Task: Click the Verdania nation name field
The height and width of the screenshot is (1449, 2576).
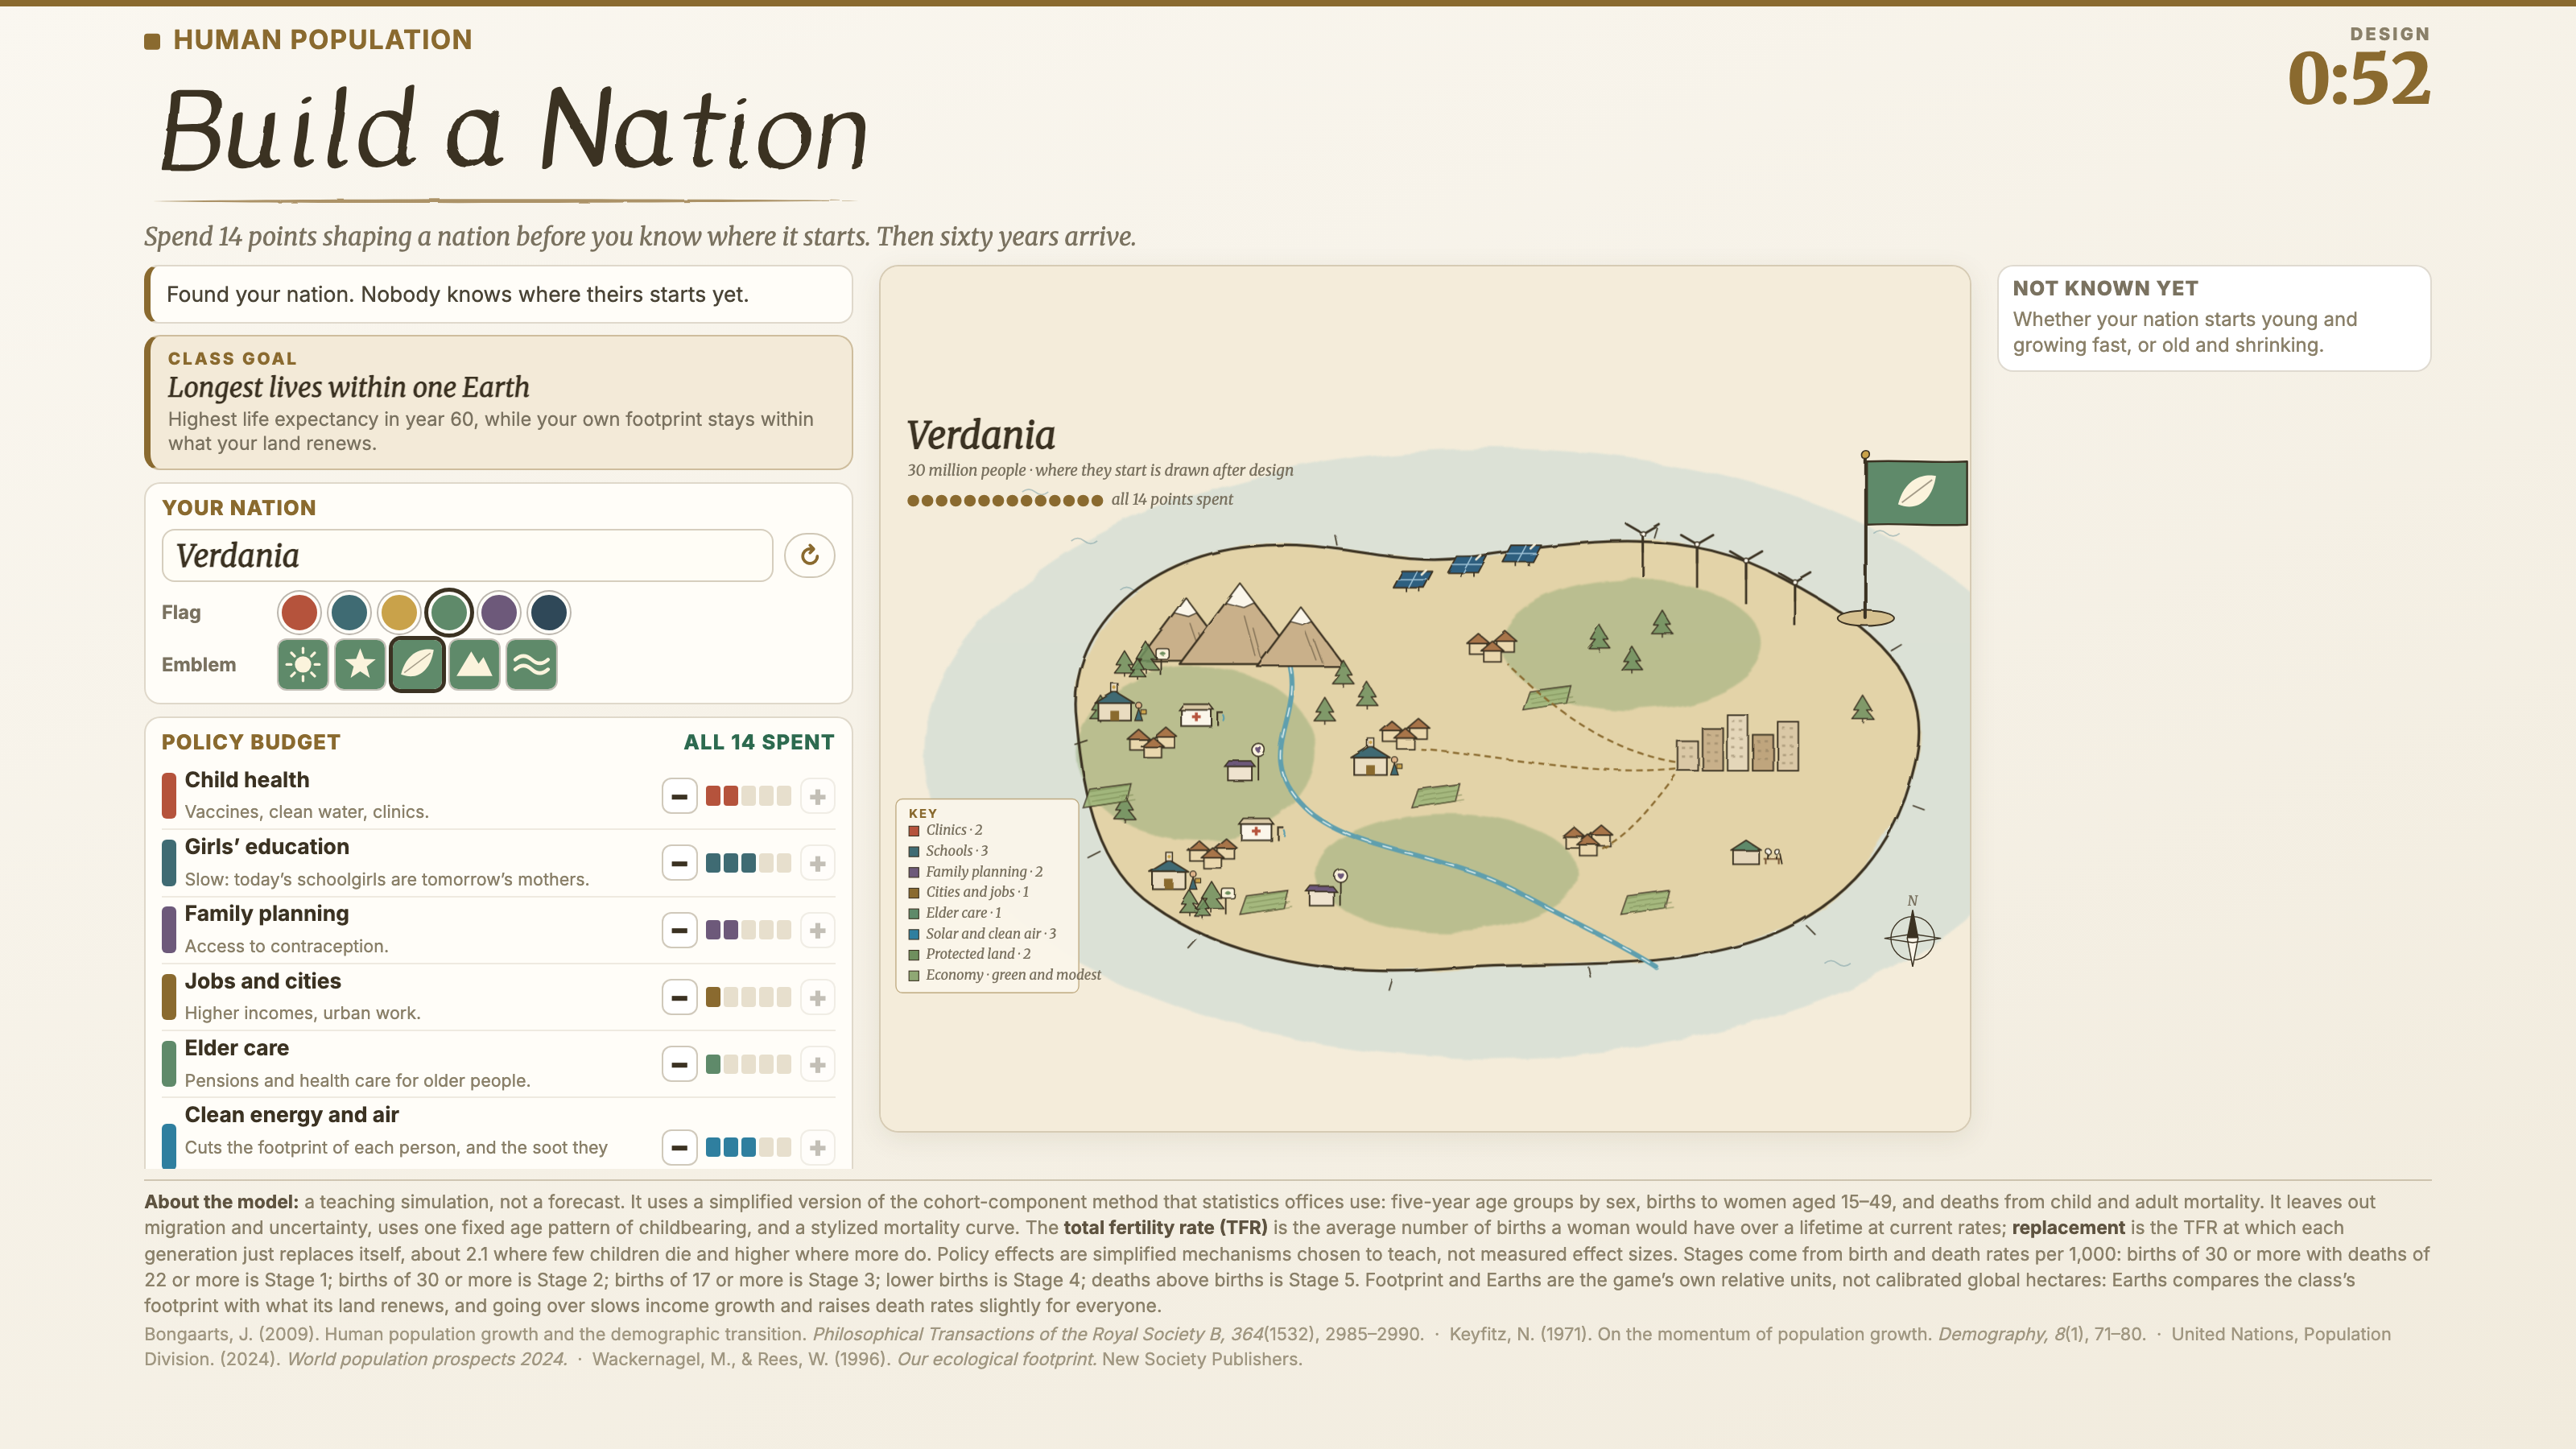Action: click(467, 555)
